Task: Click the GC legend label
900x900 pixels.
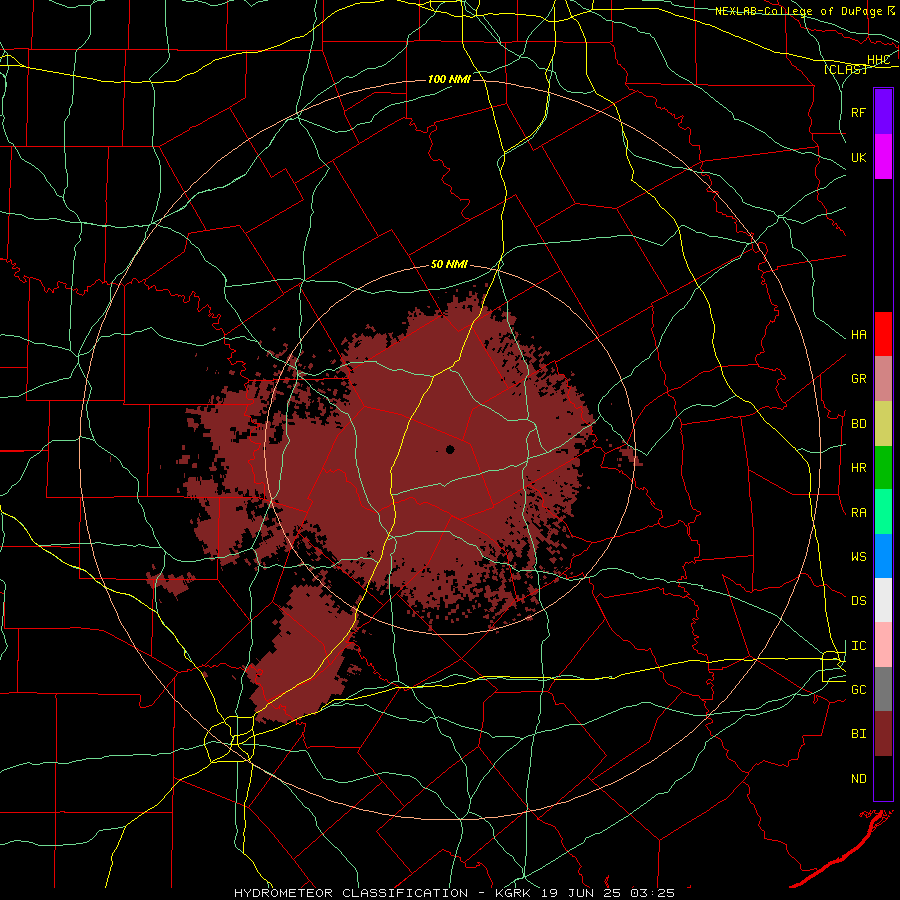Action: coord(859,690)
